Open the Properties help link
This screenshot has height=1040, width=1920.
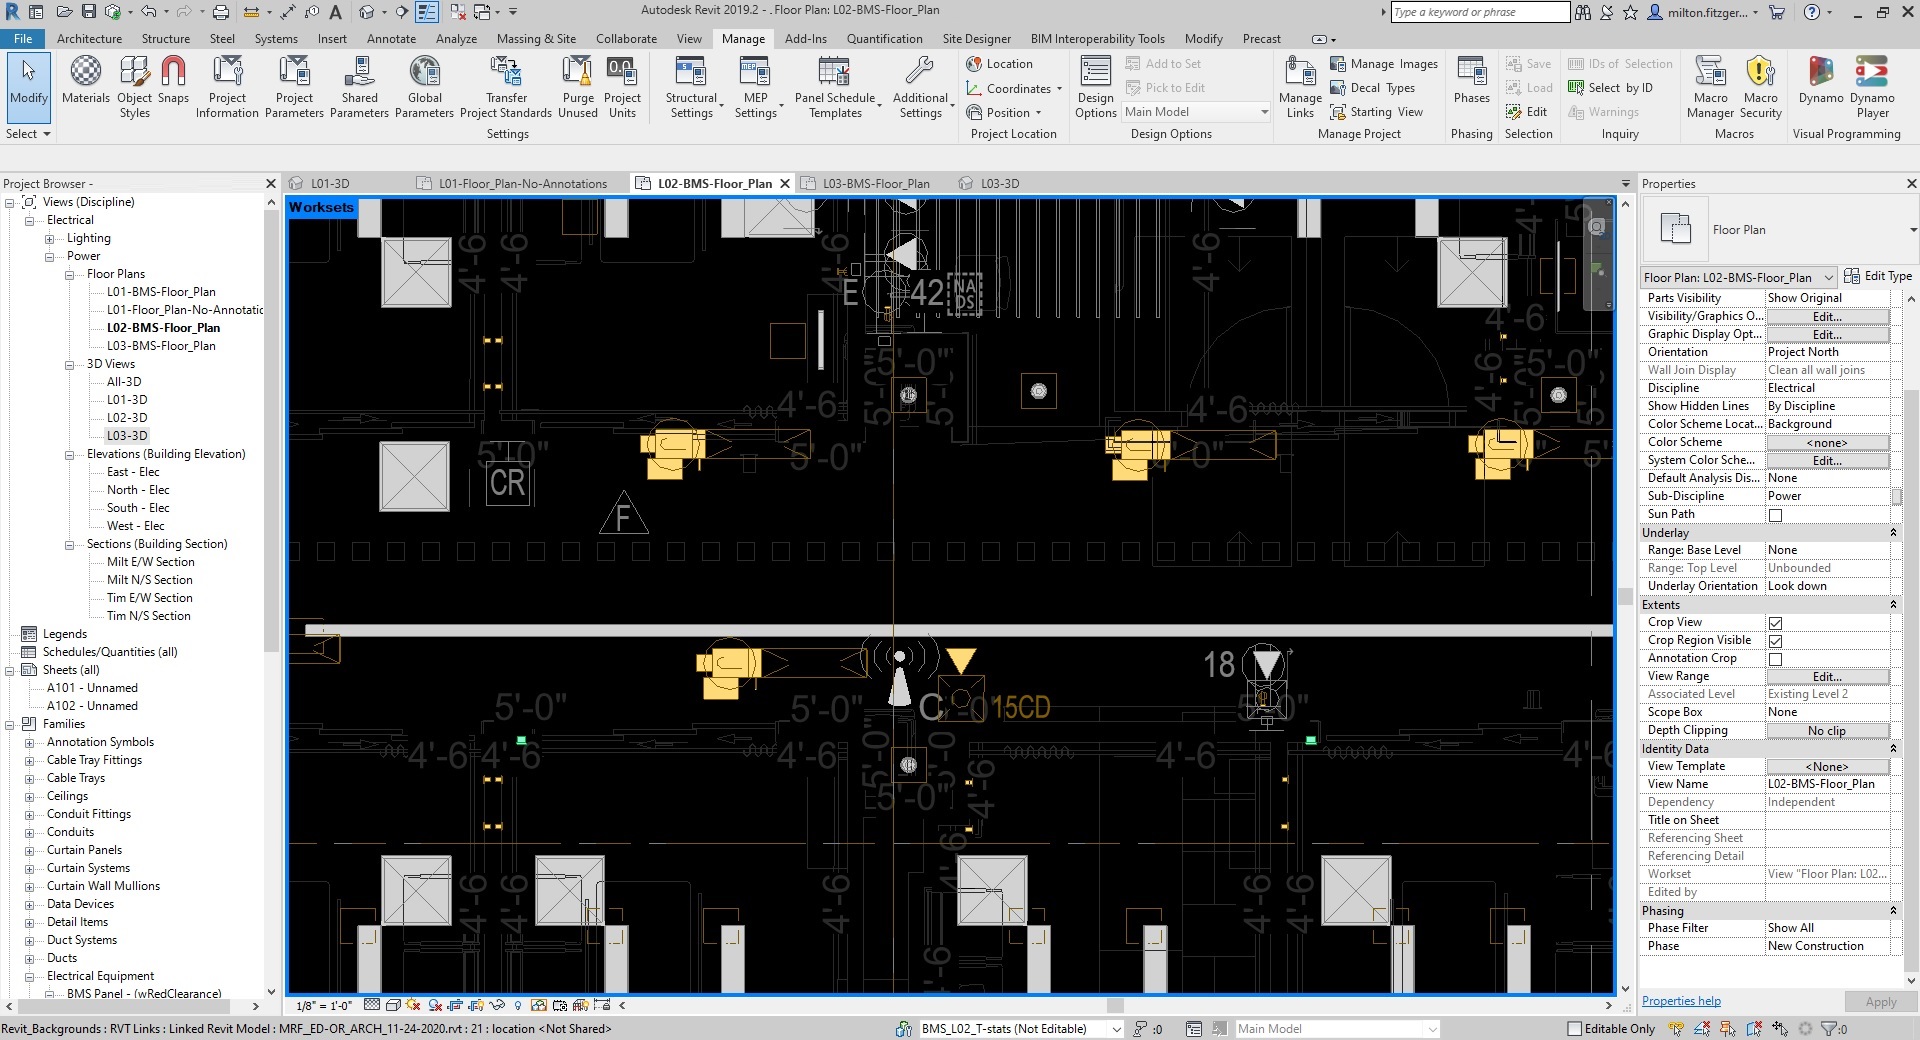pyautogui.click(x=1681, y=1001)
